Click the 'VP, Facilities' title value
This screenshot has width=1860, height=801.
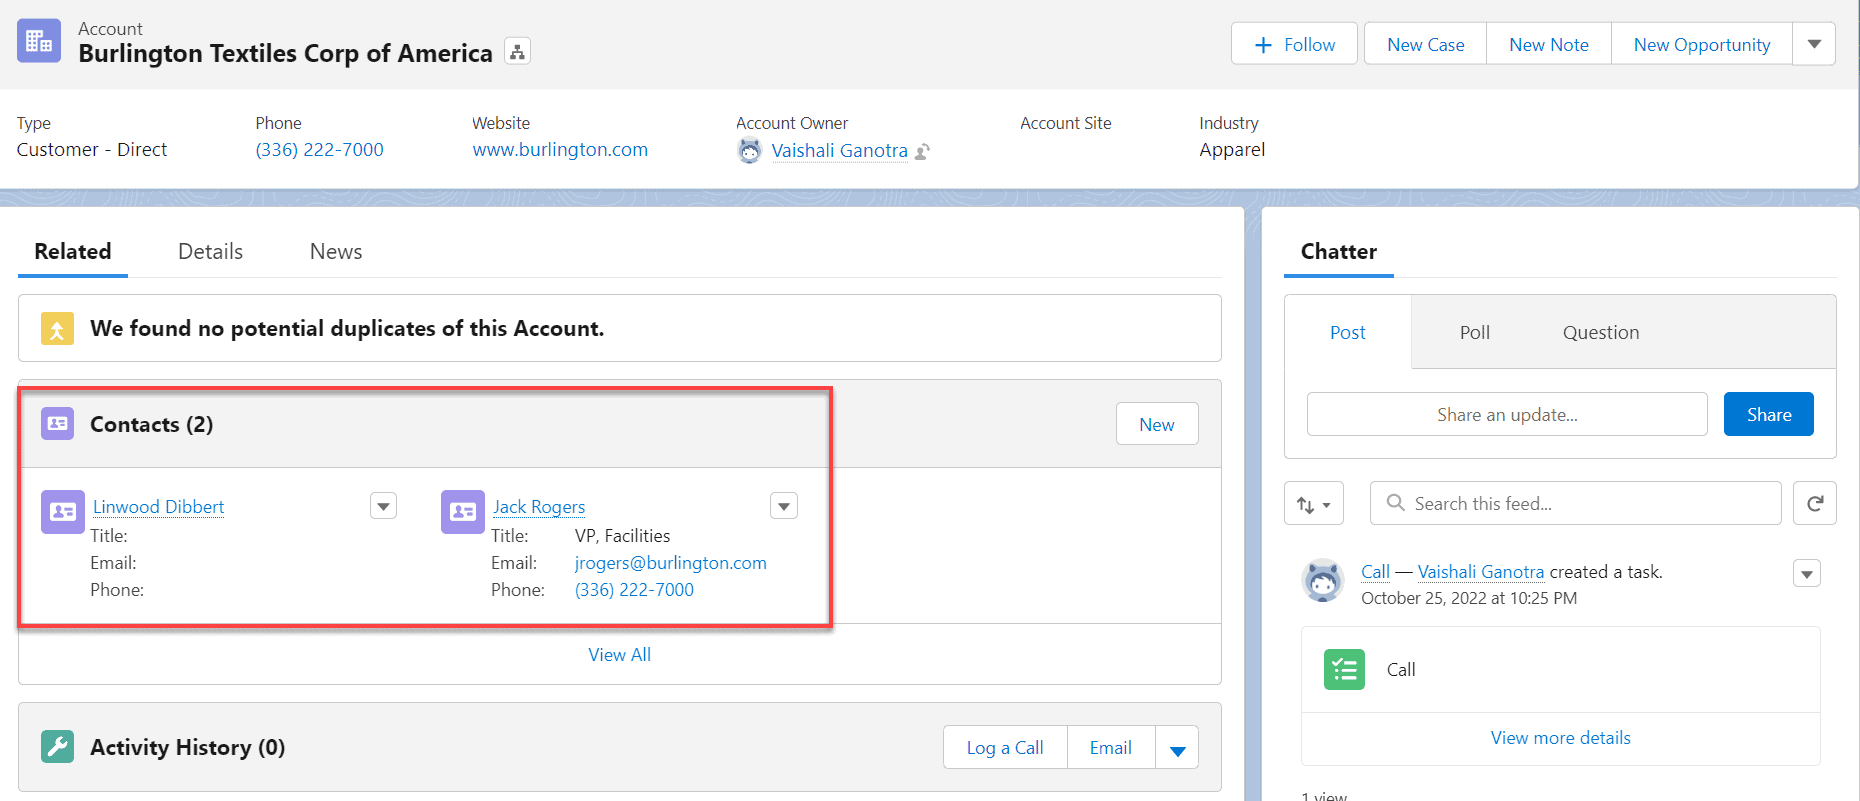pyautogui.click(x=622, y=536)
